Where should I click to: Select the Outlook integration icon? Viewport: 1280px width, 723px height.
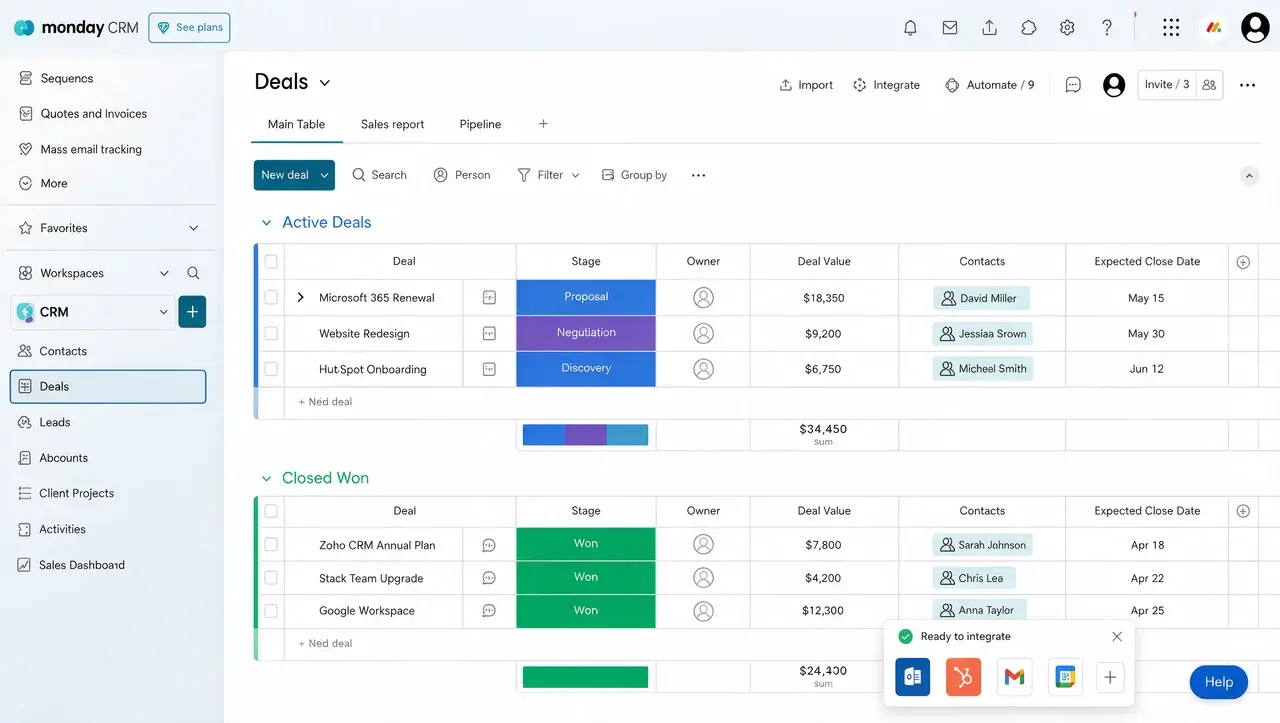[912, 677]
